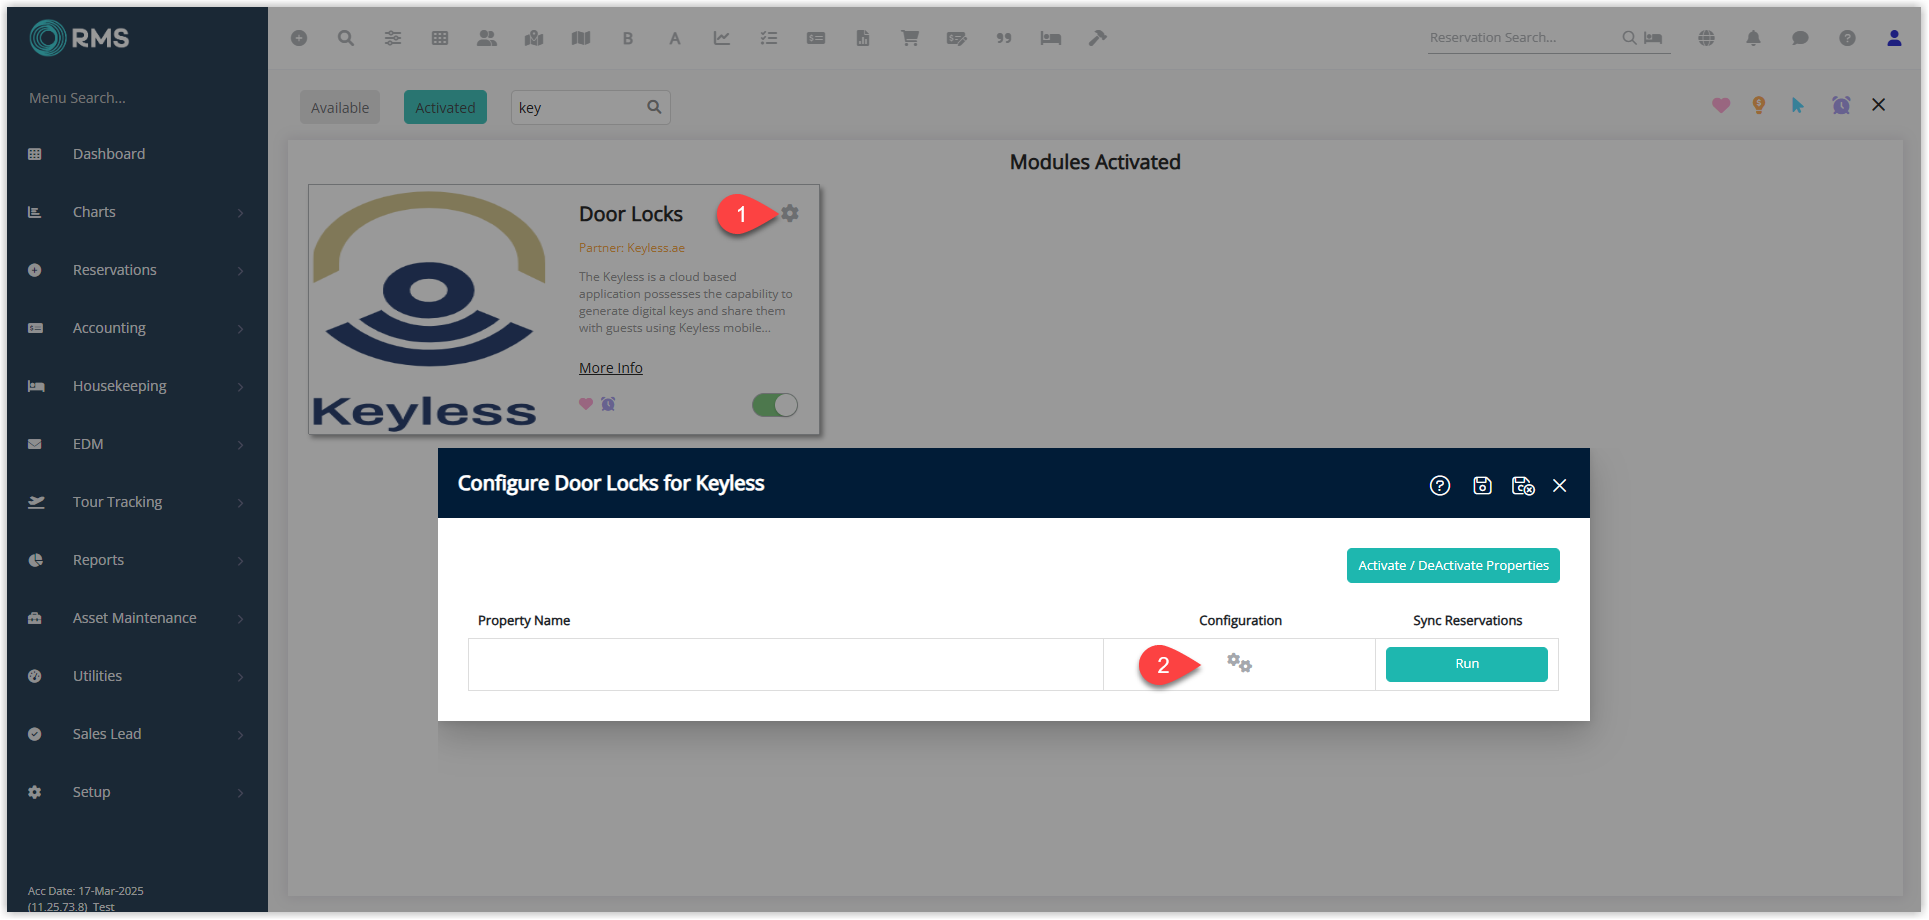Click the bed icon beside Reservation Search
Screen dimensions: 1929x920
(x=1654, y=38)
